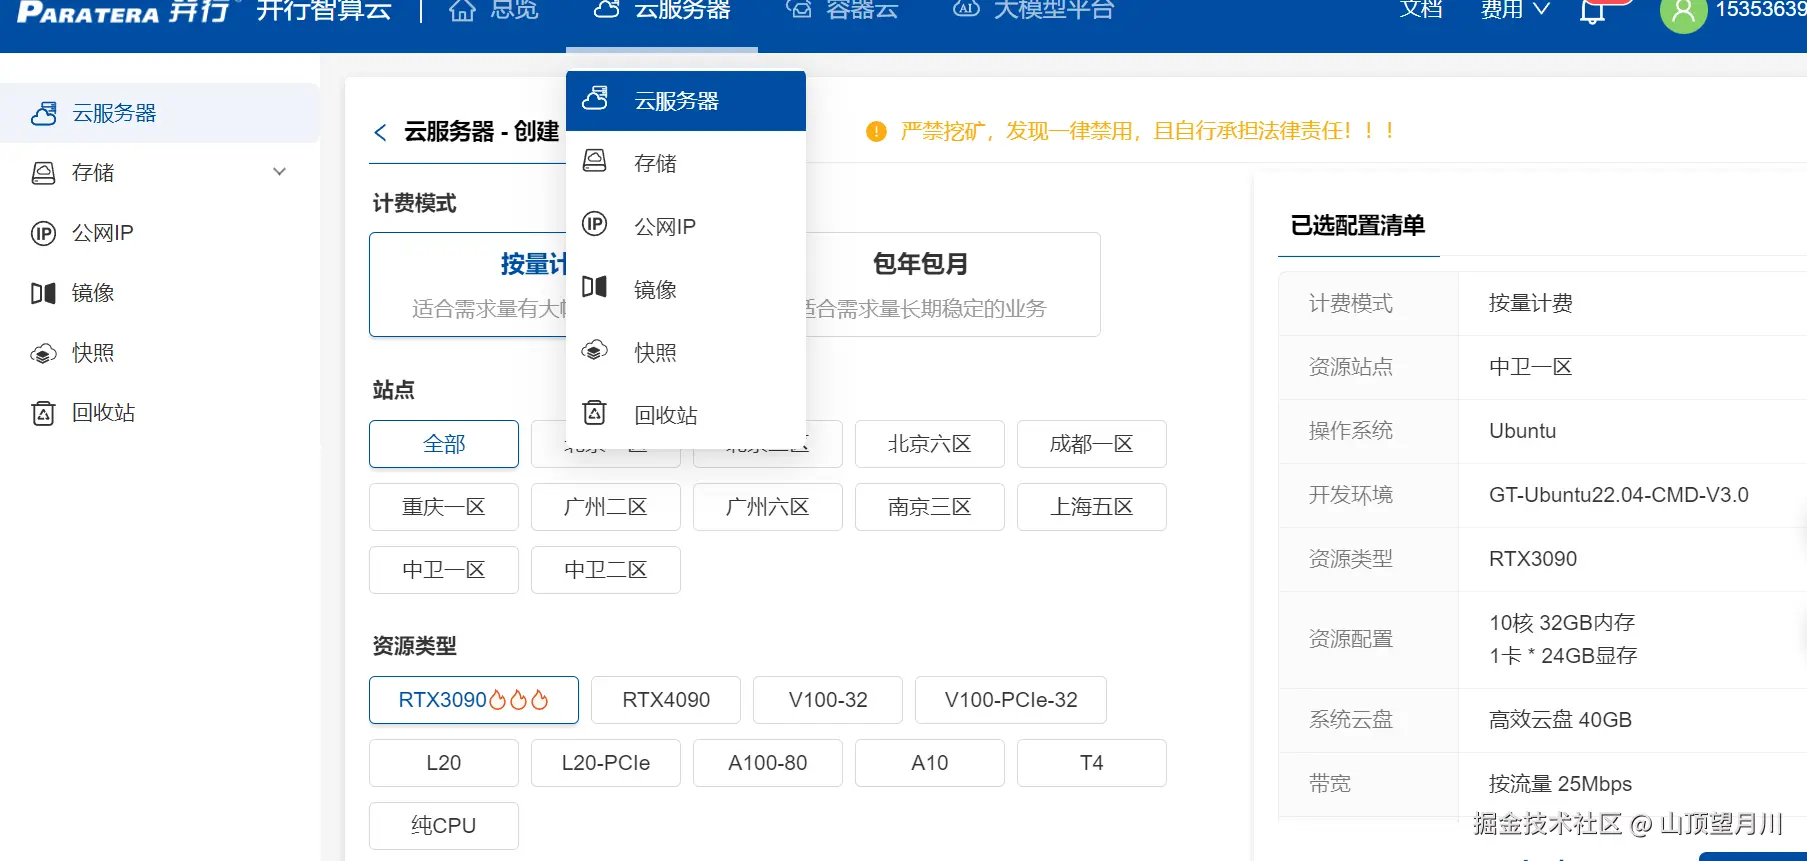Click the AI large model platform icon
The height and width of the screenshot is (861, 1807).
pos(966,9)
